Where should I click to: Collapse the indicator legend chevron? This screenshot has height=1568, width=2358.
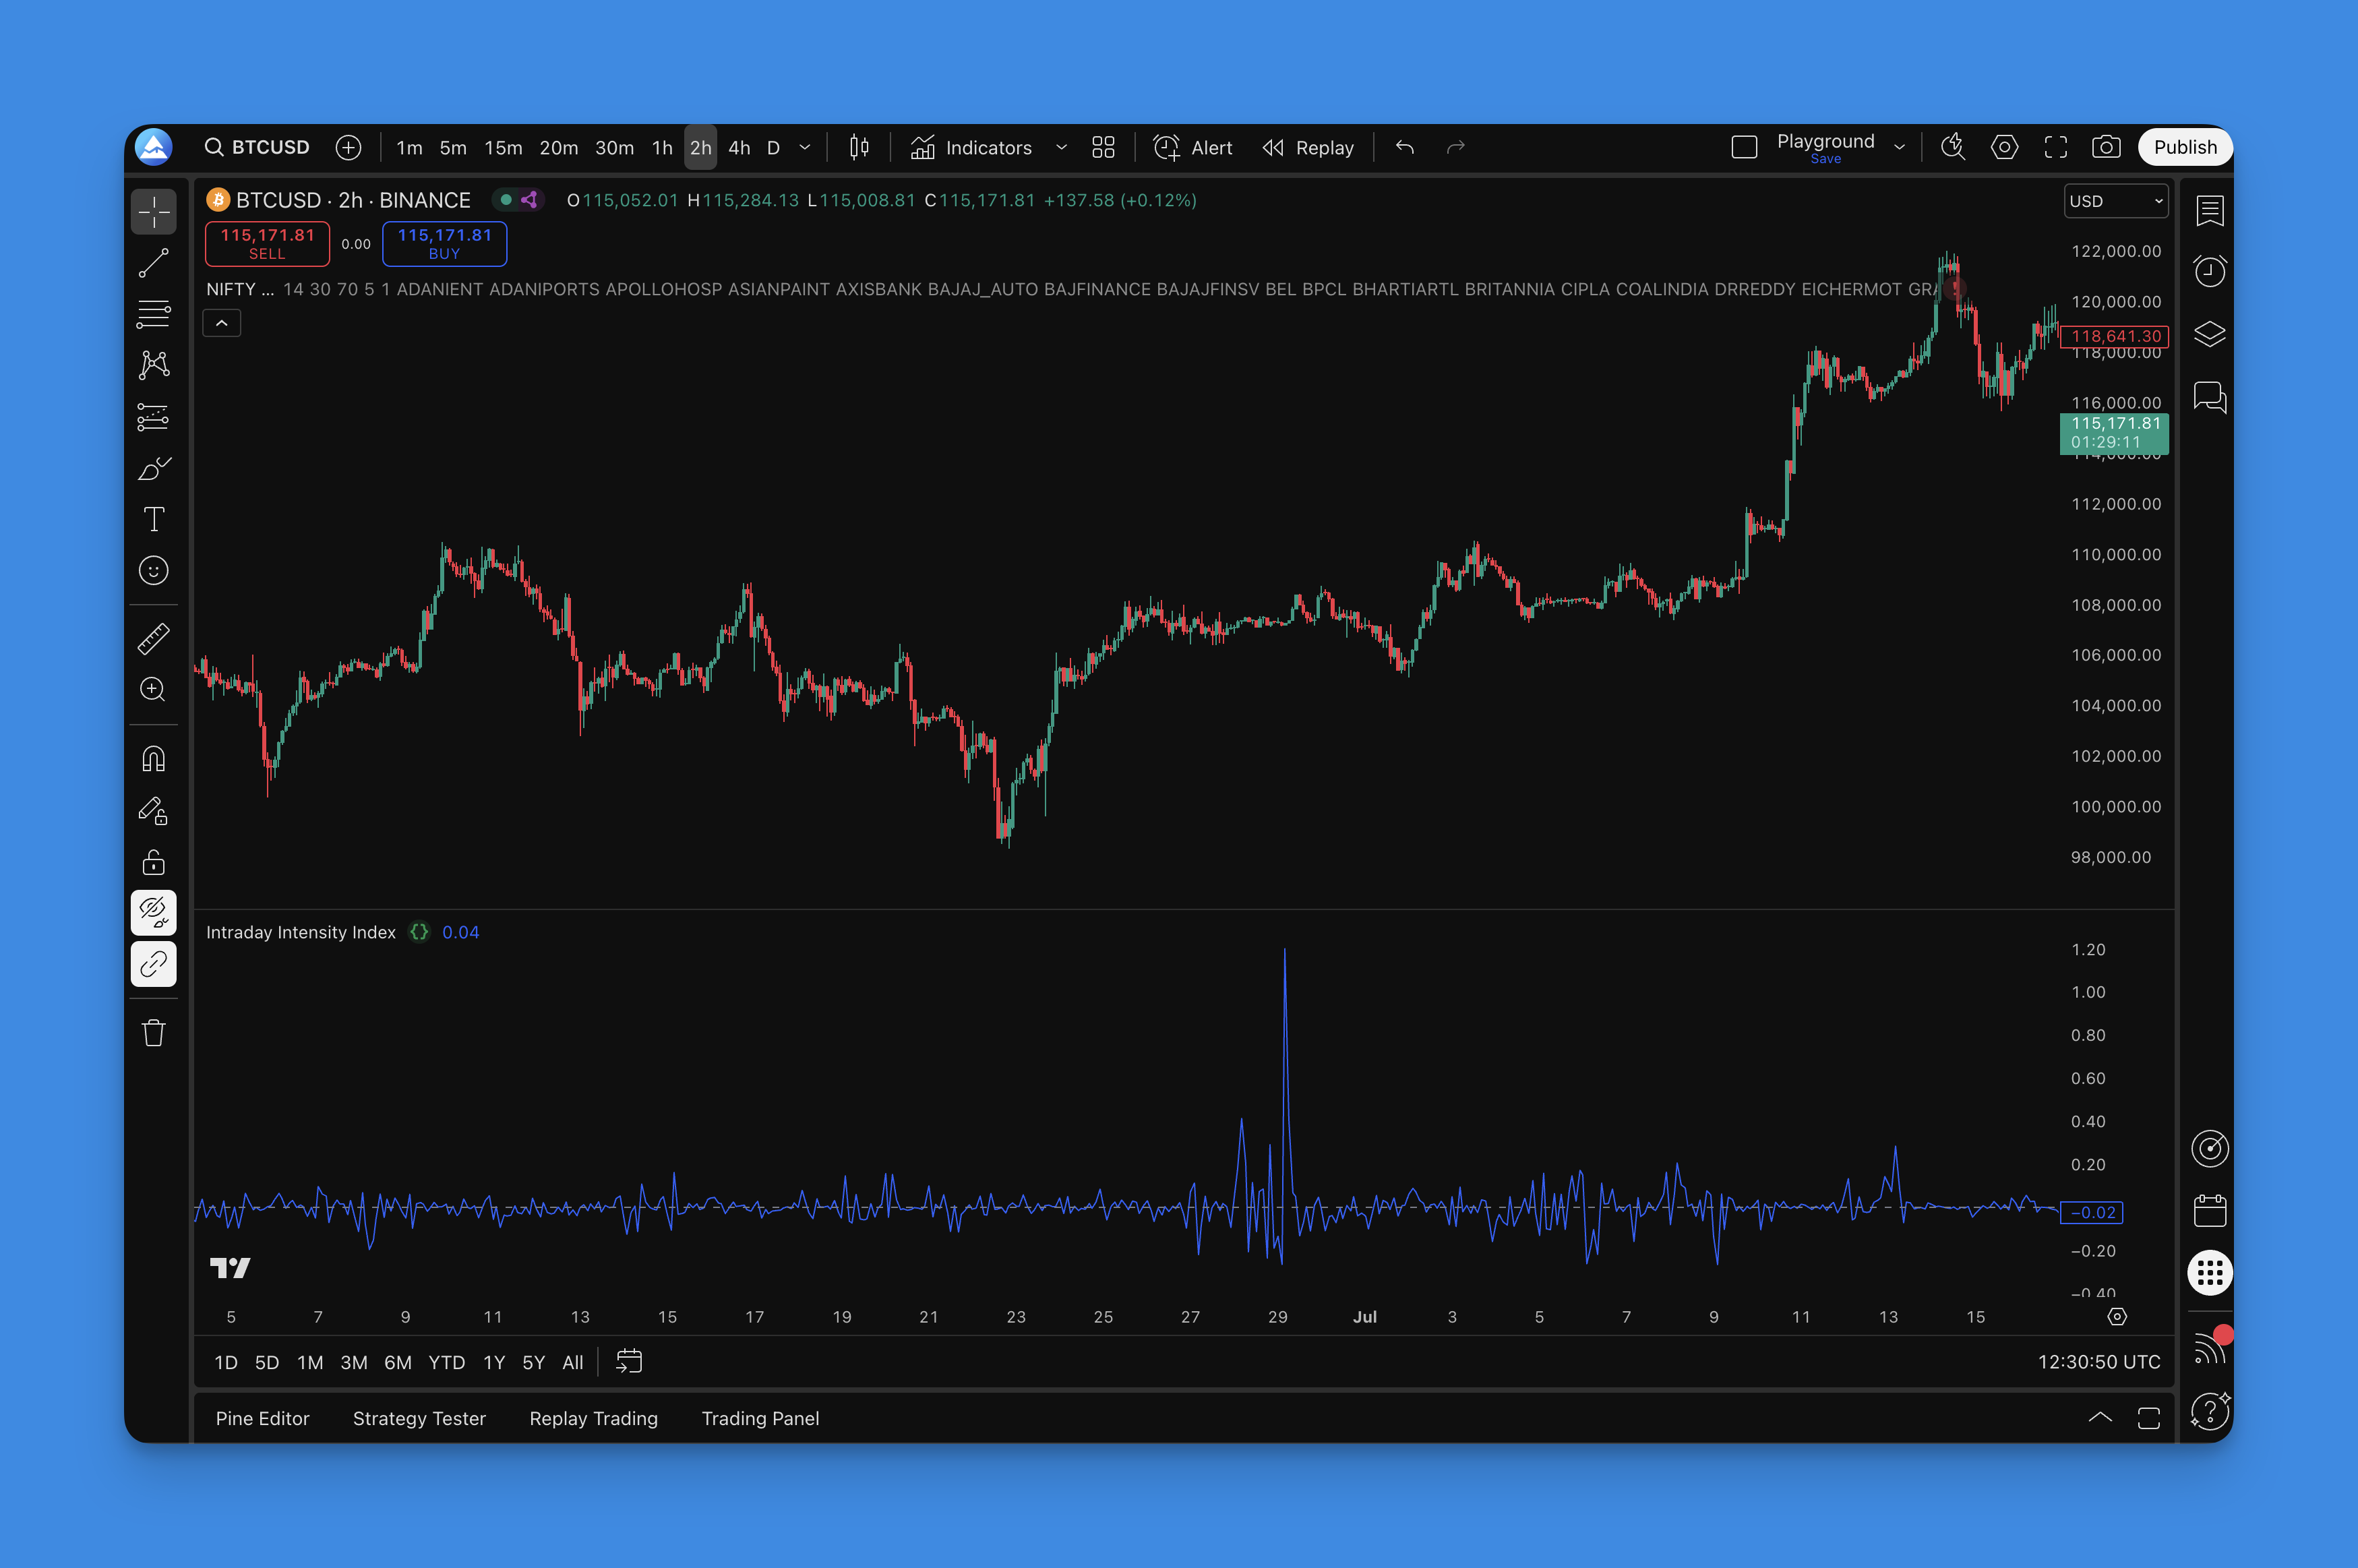coord(221,323)
